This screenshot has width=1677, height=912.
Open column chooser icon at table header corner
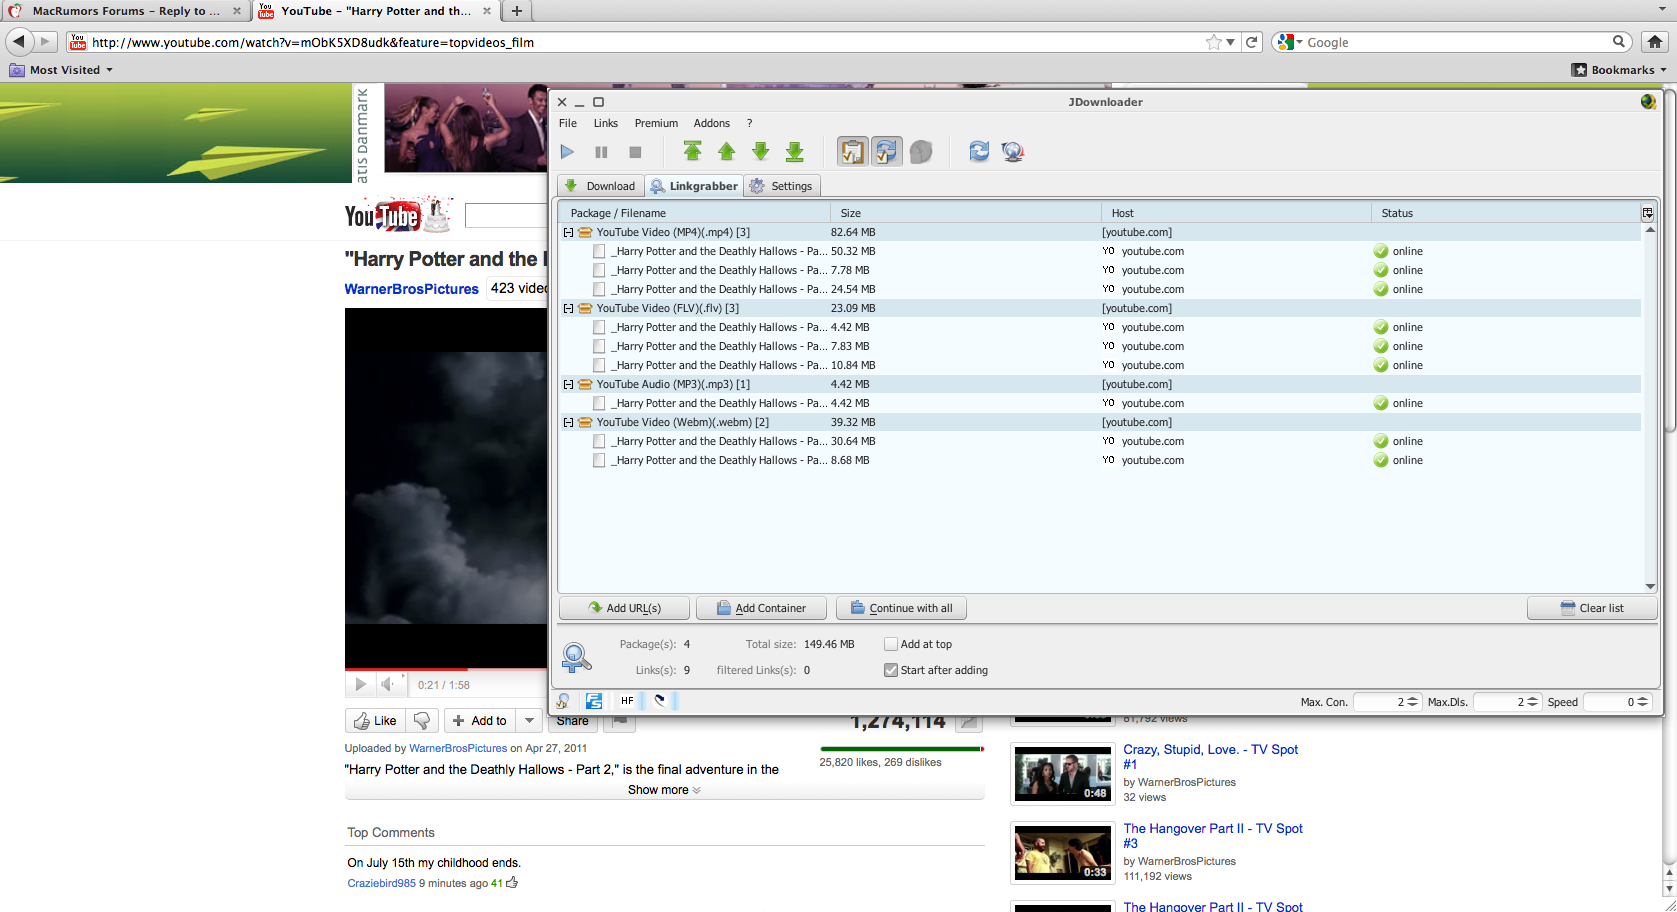click(1647, 213)
